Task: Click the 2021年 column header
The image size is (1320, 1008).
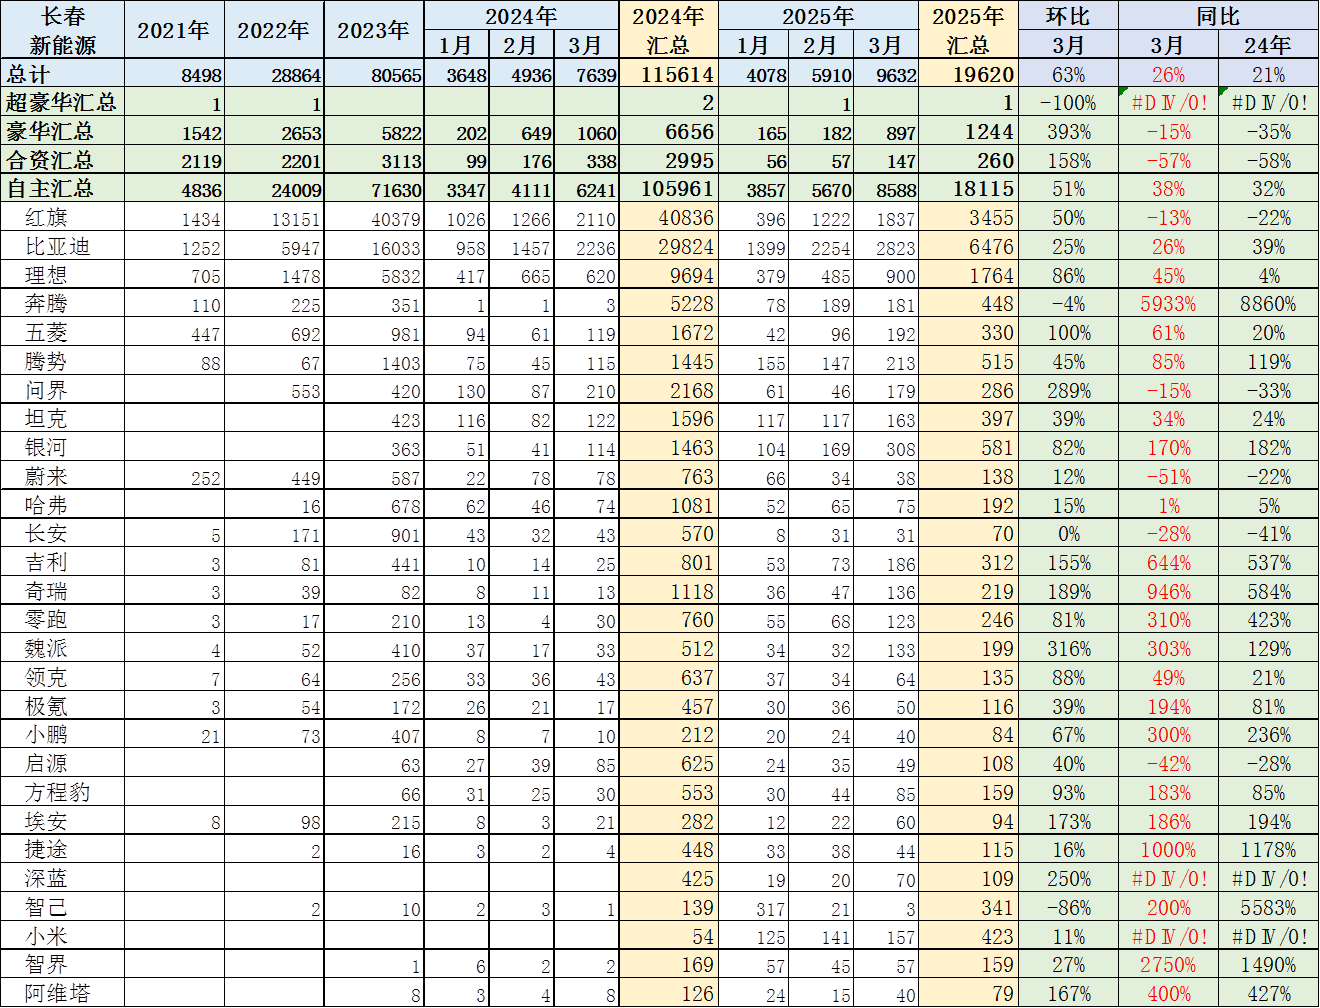Action: click(x=174, y=30)
